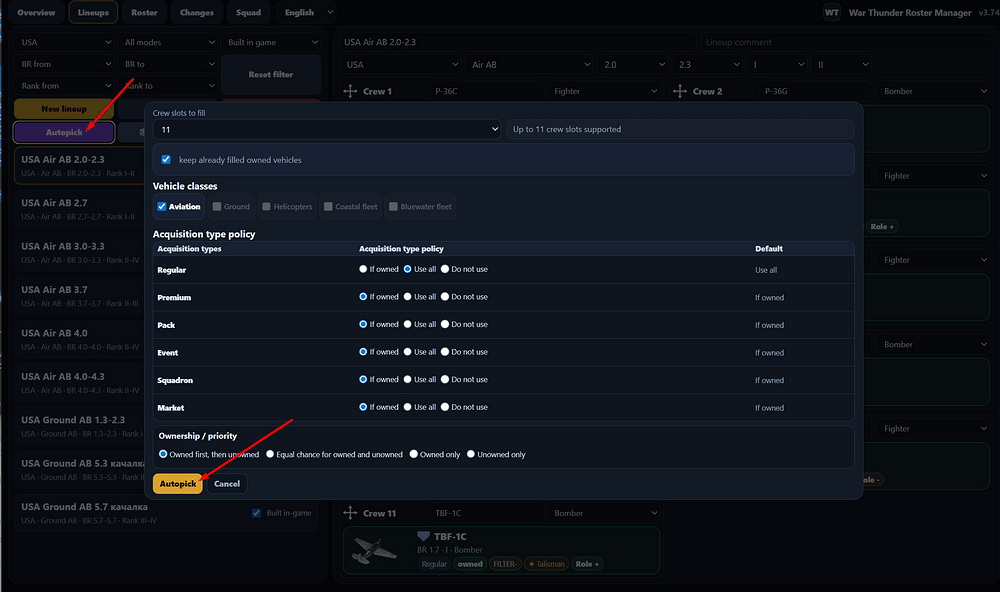The height and width of the screenshot is (592, 1000).
Task: Open the Air AB mode dropdown
Action: [529, 64]
